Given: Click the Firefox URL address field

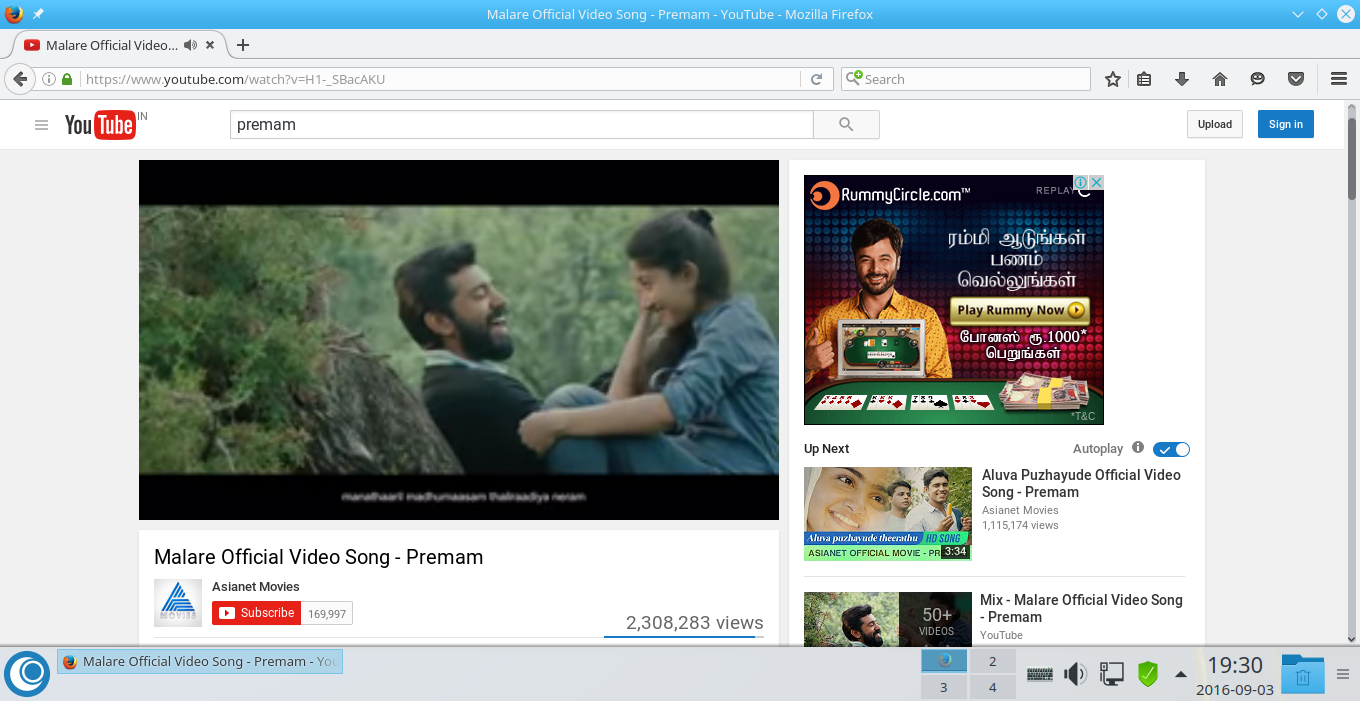Looking at the screenshot, I should [x=440, y=79].
